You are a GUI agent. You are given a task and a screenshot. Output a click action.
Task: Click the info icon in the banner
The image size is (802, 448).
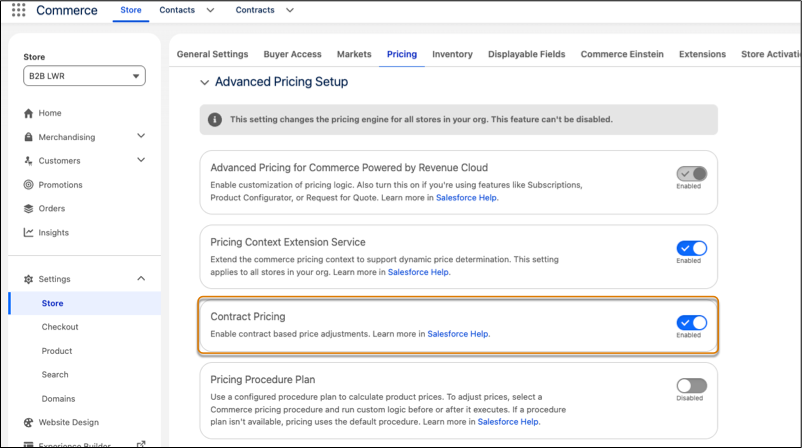[x=215, y=120]
